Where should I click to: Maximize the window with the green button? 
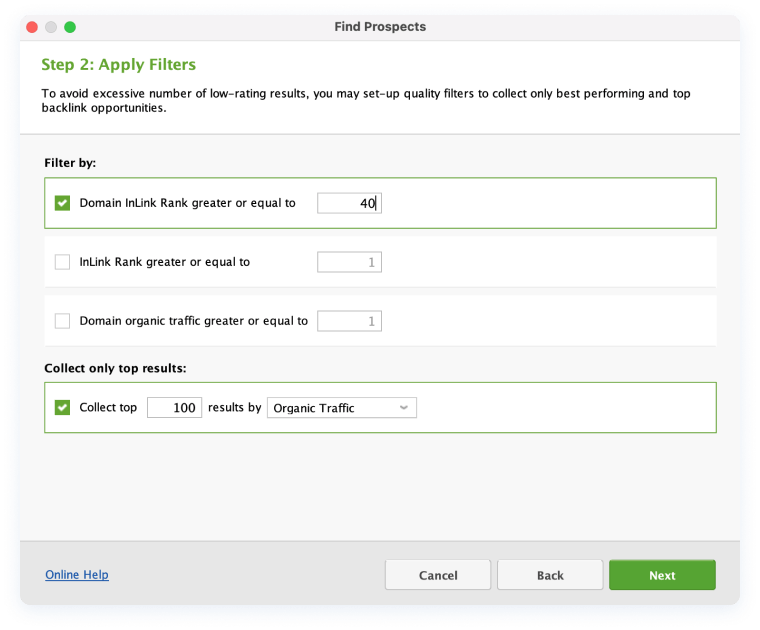tap(70, 27)
